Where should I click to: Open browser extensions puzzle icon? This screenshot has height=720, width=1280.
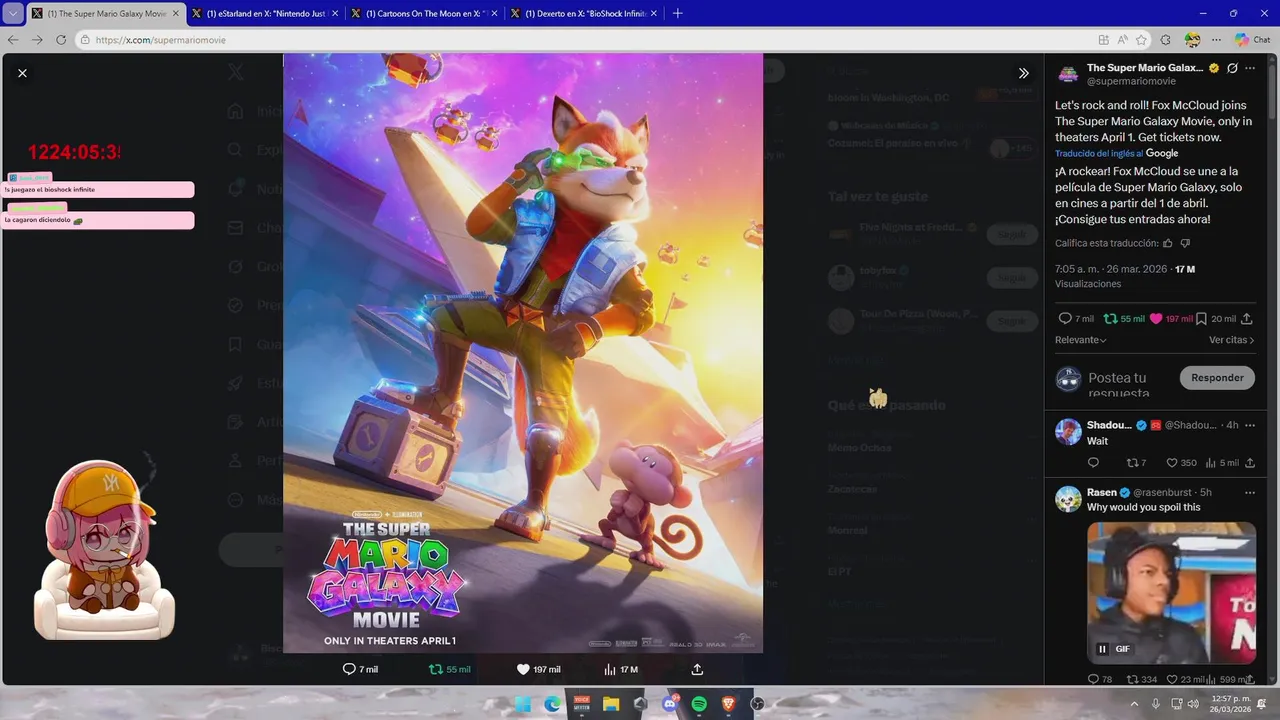pos(1165,40)
